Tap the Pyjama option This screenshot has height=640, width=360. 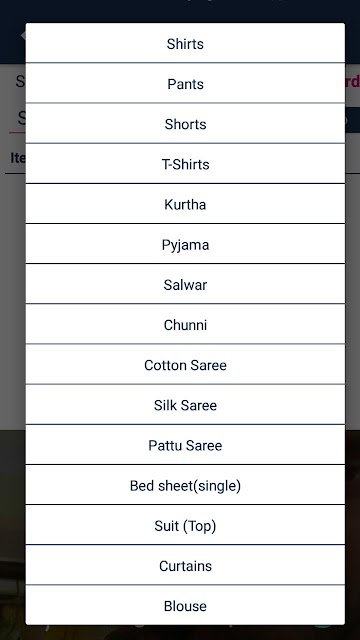pos(185,244)
